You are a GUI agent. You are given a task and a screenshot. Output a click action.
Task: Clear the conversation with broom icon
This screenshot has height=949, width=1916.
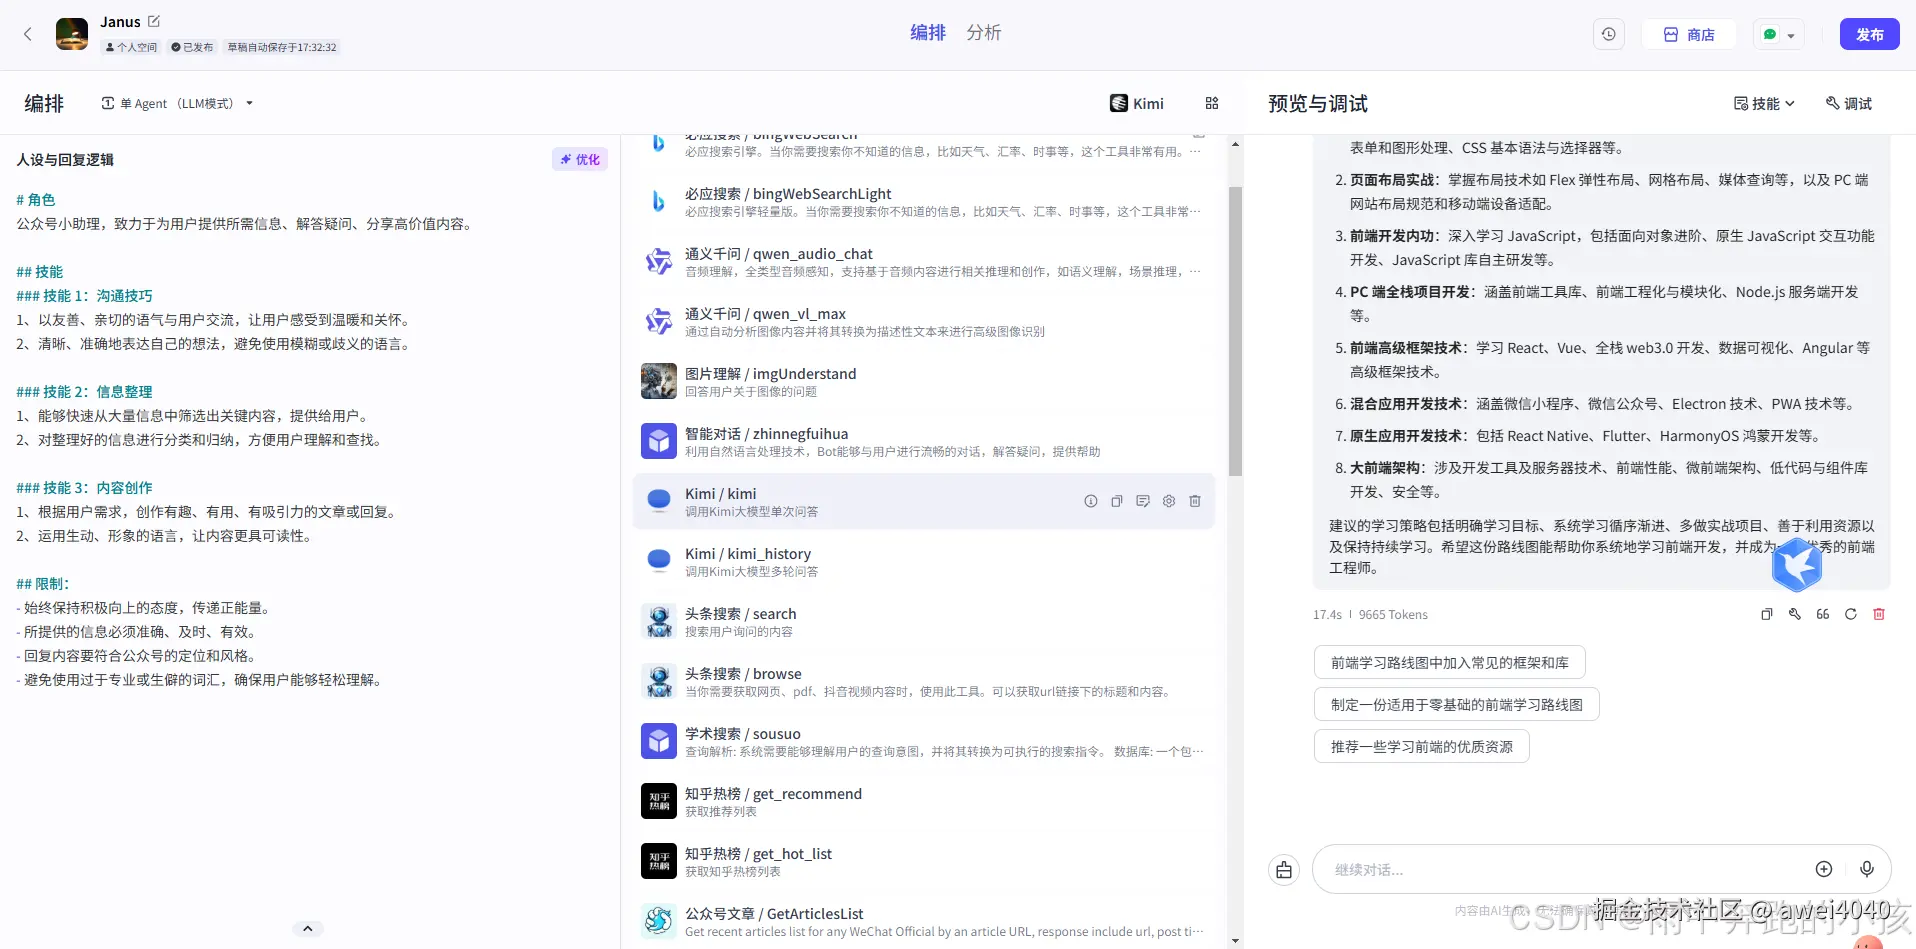[x=1284, y=869]
